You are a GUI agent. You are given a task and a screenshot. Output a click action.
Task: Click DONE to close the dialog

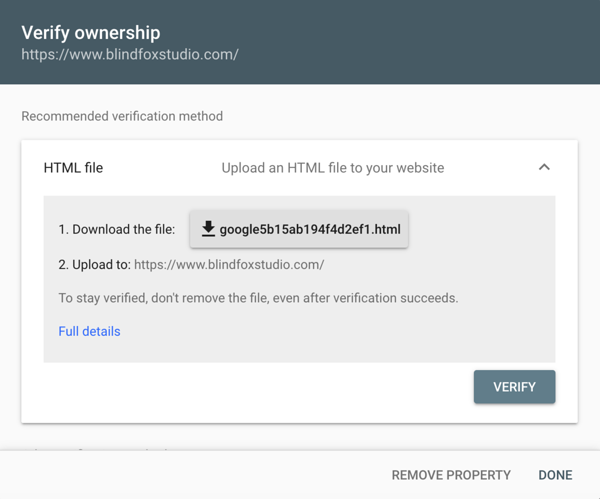point(555,475)
